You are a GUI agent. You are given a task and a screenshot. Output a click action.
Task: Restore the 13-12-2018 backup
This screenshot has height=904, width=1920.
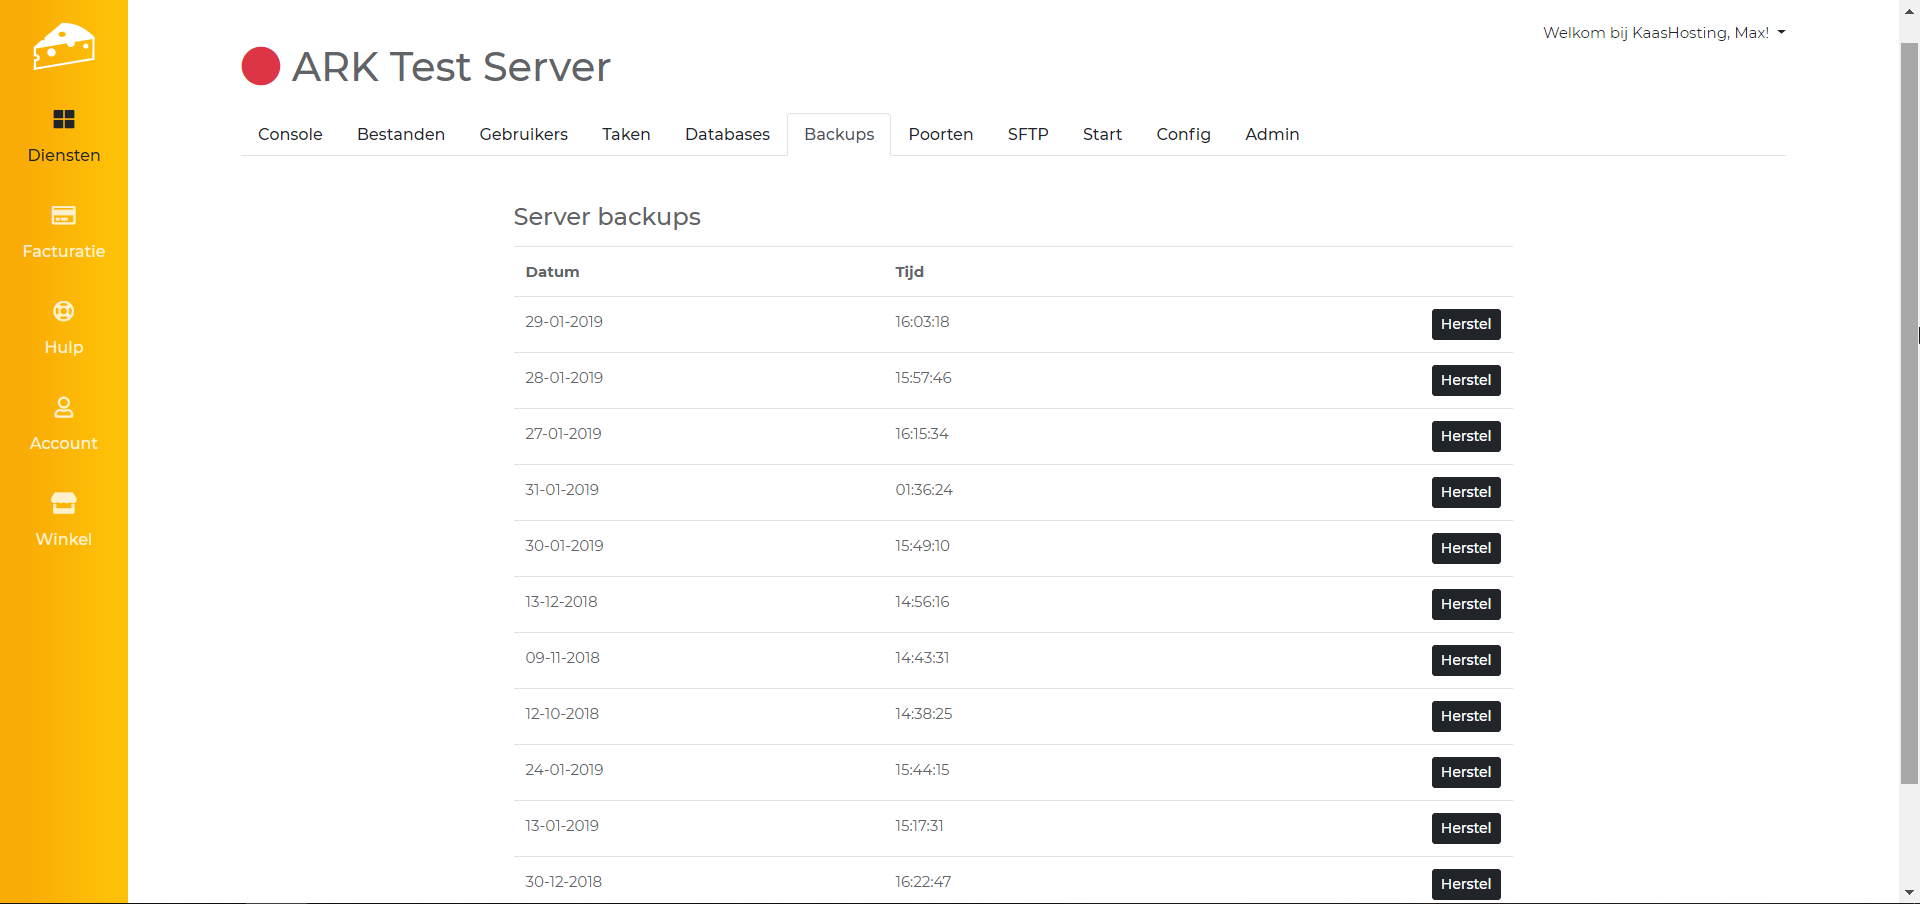[x=1465, y=605]
